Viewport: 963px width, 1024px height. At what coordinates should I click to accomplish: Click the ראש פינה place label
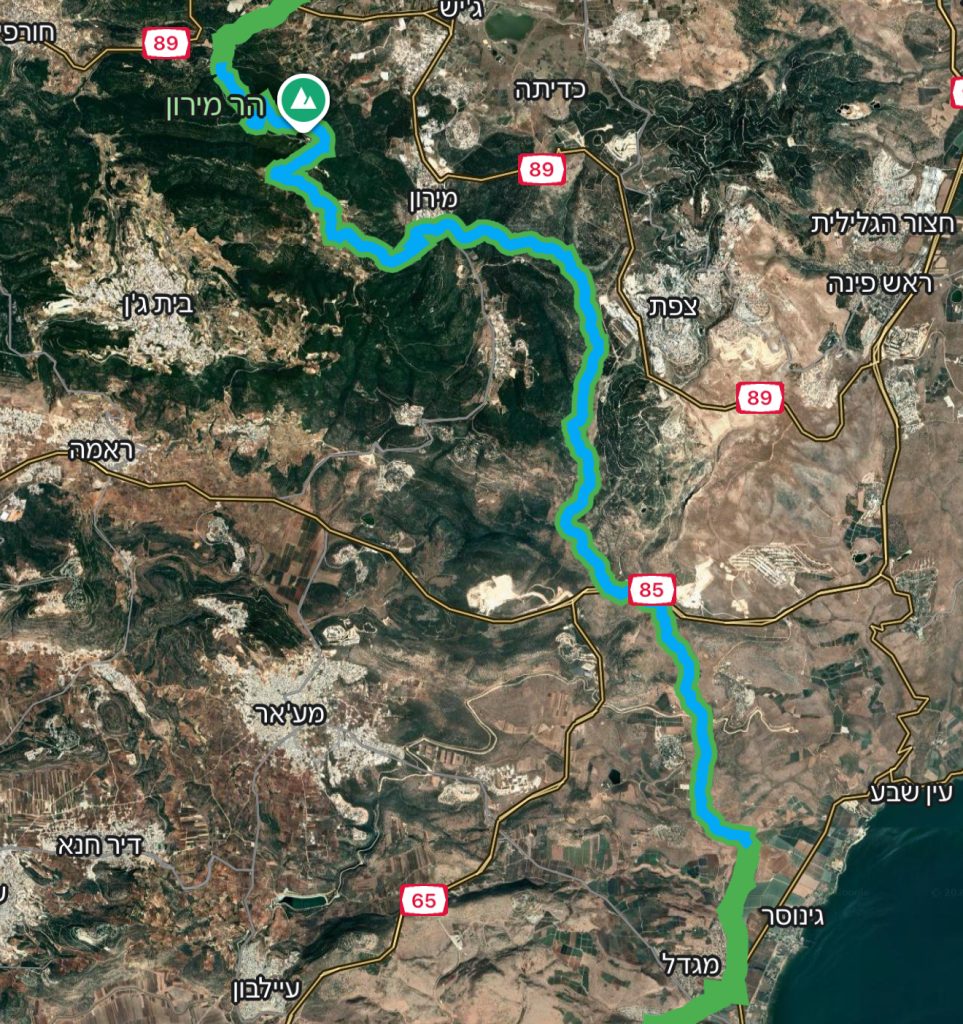click(x=880, y=284)
